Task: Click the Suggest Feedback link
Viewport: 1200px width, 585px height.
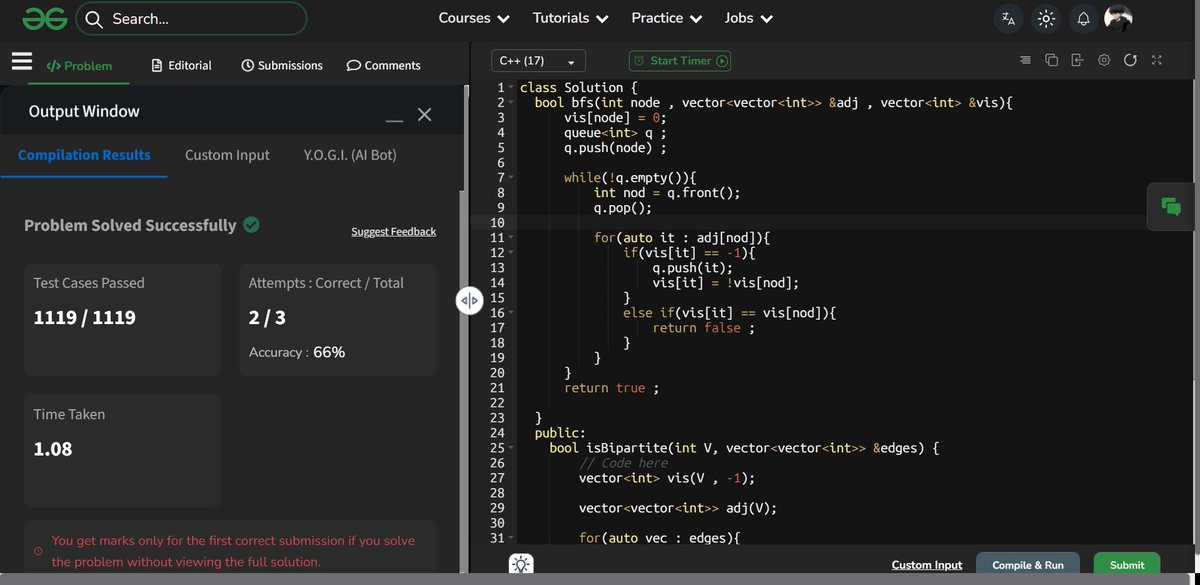Action: tap(393, 232)
